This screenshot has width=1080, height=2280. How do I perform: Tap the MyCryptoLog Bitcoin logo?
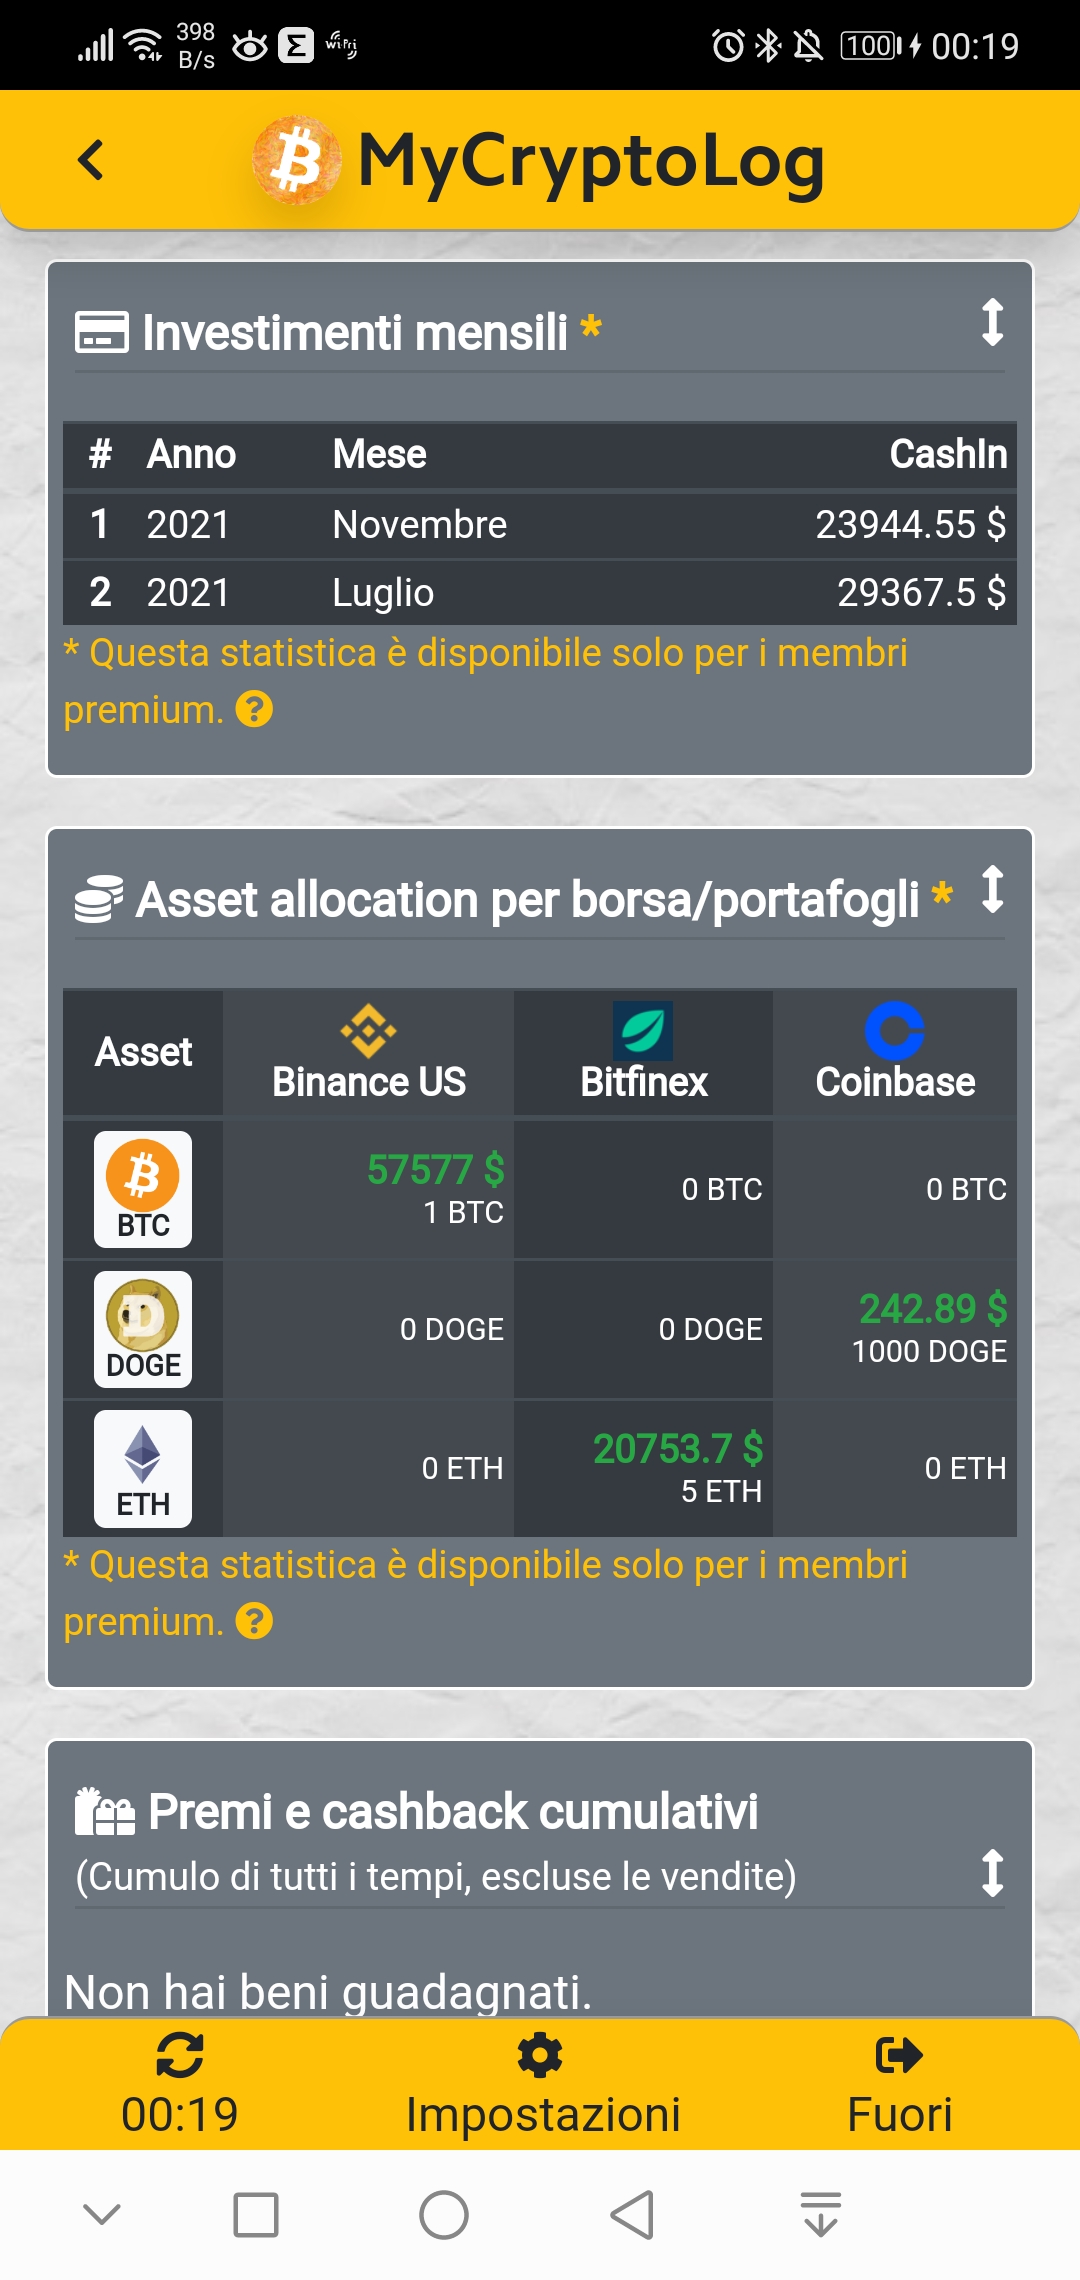point(296,161)
